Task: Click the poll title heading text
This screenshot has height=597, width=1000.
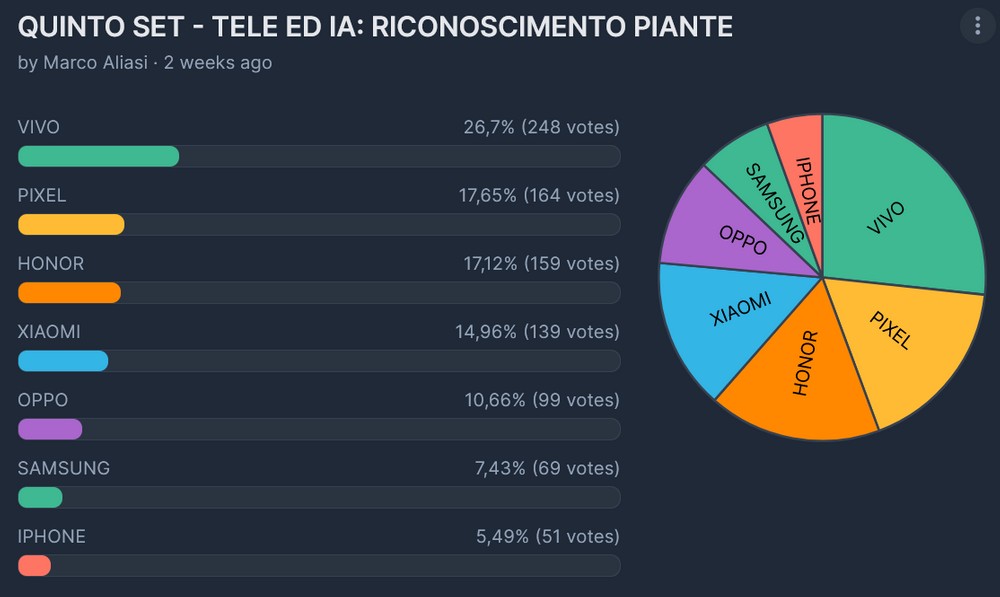Action: pos(375,26)
